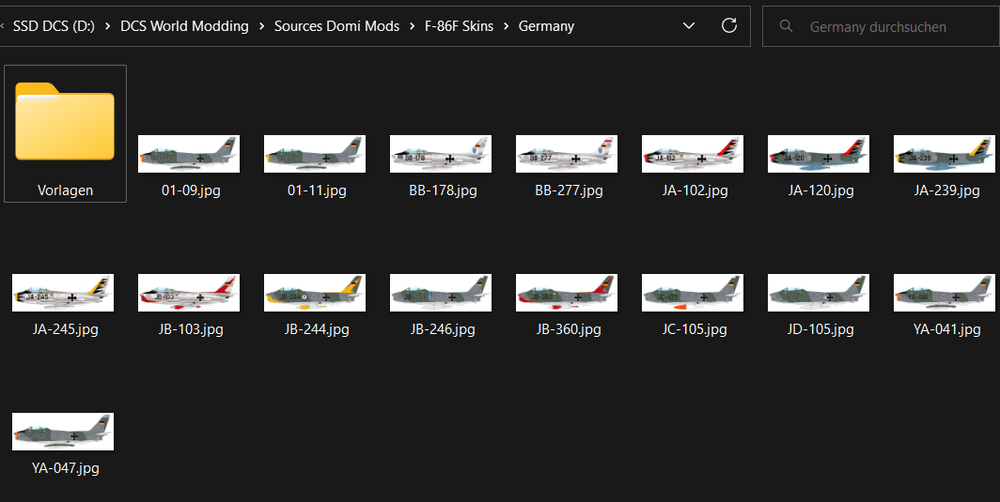Select the 01-09.jpg thumbnail
The image size is (1000, 502).
pyautogui.click(x=191, y=155)
